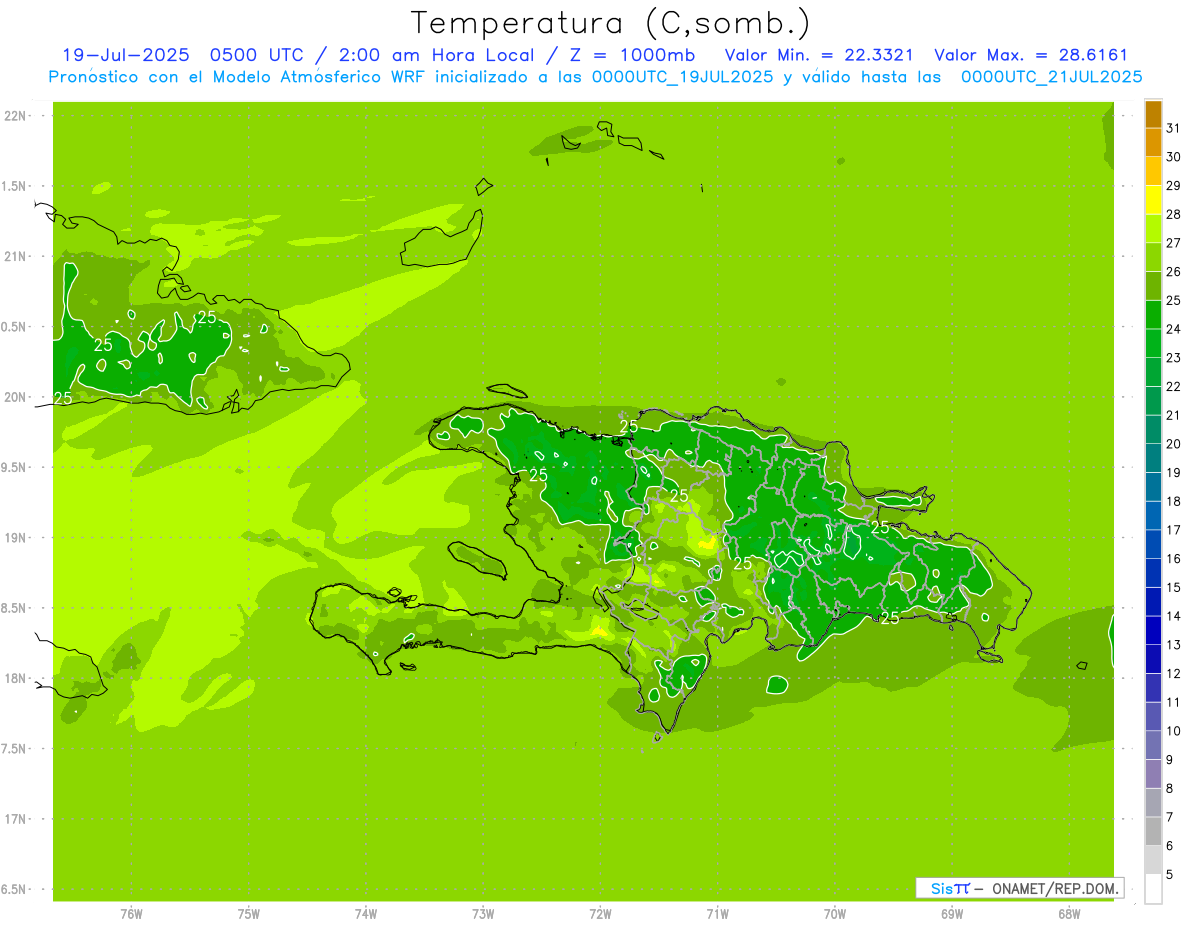Viewport: 1200px width, 927px height.
Task: Click the '17N' latitude label
Action: (x=15, y=819)
